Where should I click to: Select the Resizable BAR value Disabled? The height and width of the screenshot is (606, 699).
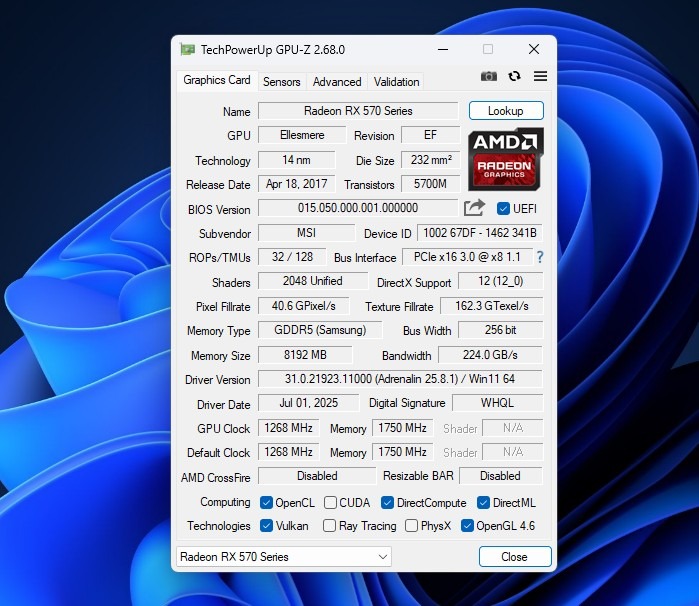[501, 476]
